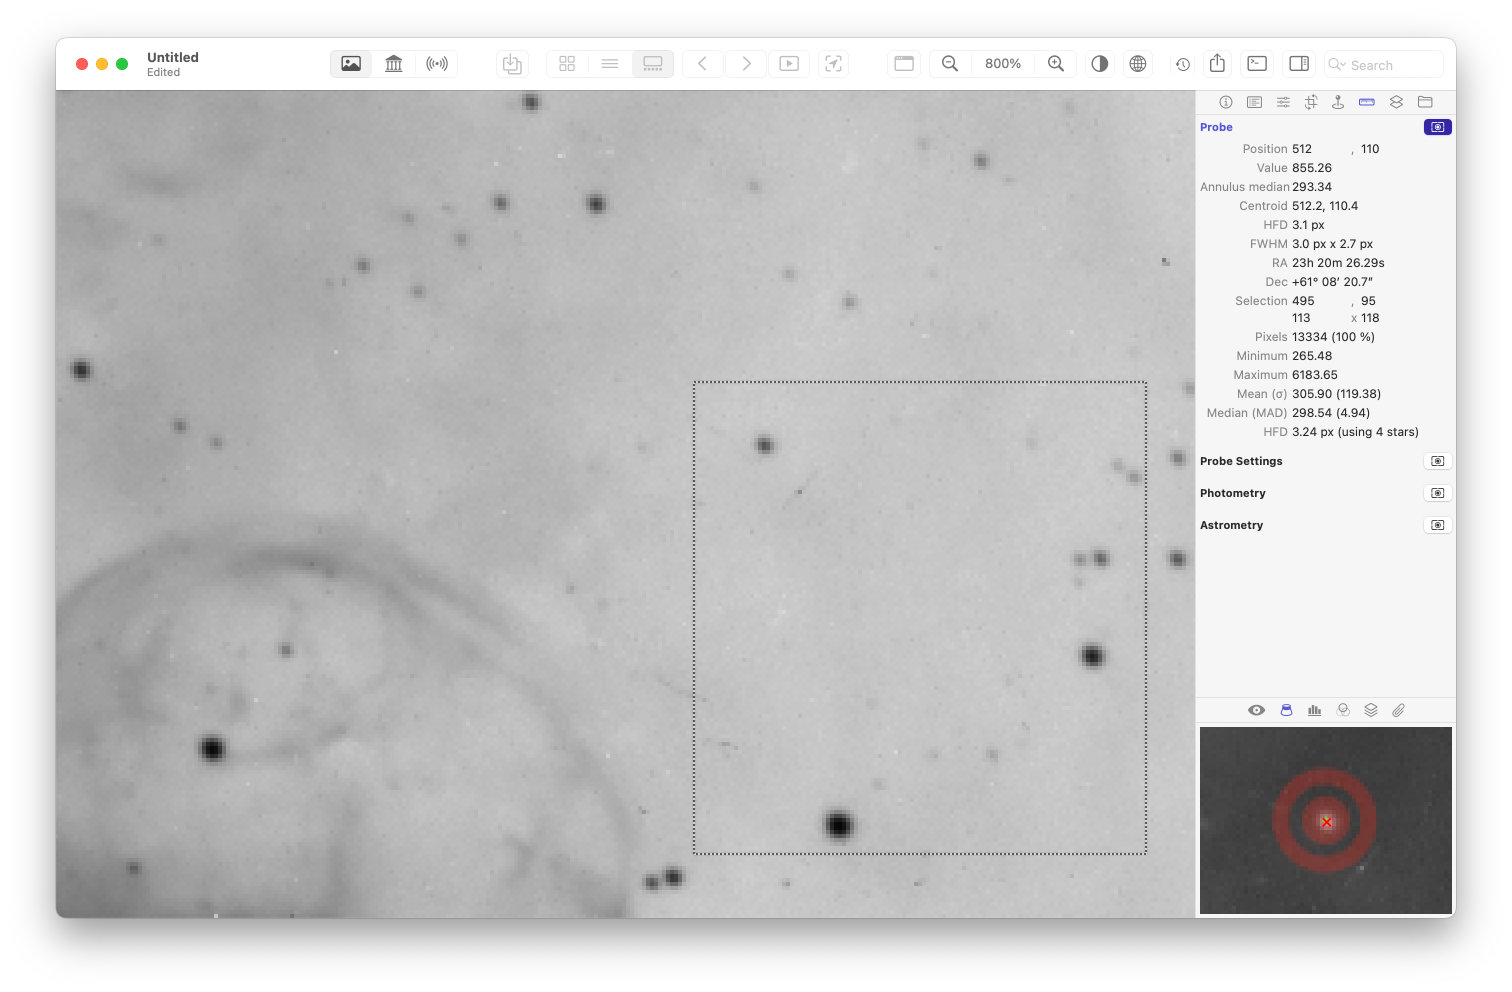This screenshot has height=992, width=1512.
Task: Click the Dec value +61° 08′ 20.7″
Action: tap(1332, 282)
